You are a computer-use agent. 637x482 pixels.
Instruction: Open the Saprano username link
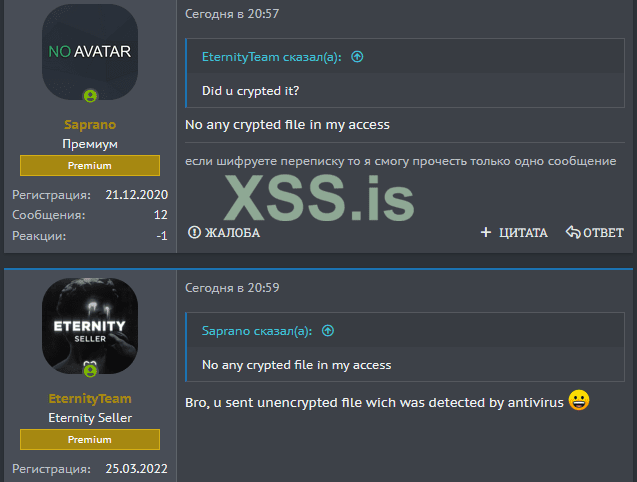(90, 124)
